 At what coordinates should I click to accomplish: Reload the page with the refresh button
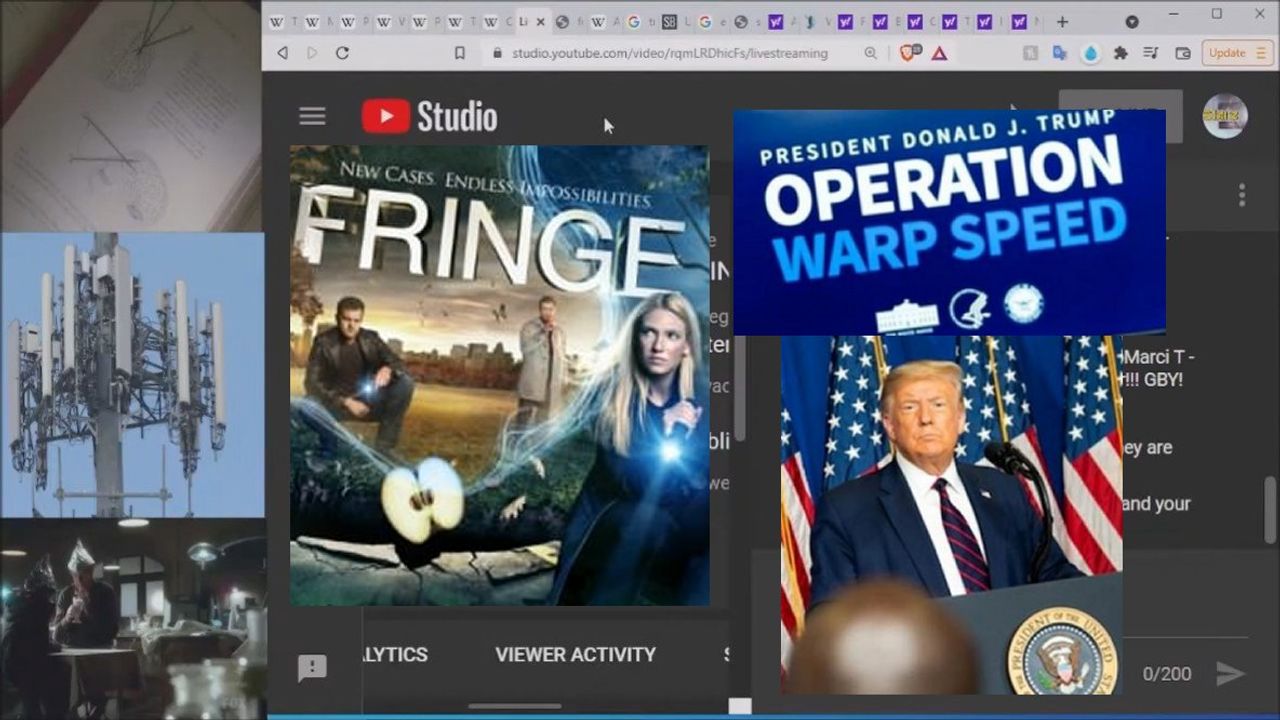[x=342, y=53]
